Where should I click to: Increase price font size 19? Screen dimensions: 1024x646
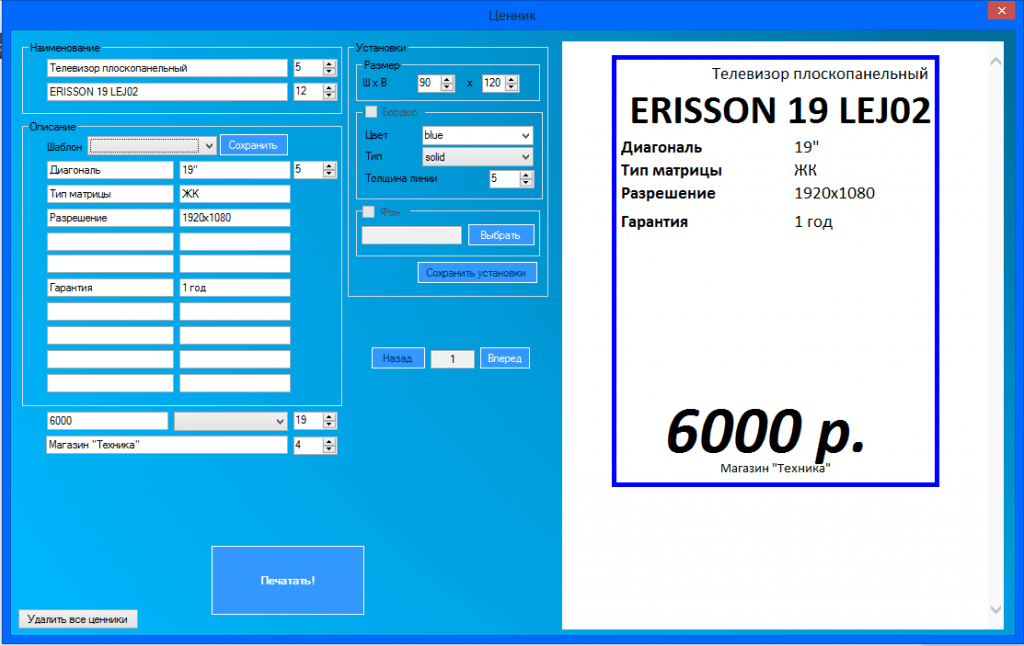click(x=329, y=417)
